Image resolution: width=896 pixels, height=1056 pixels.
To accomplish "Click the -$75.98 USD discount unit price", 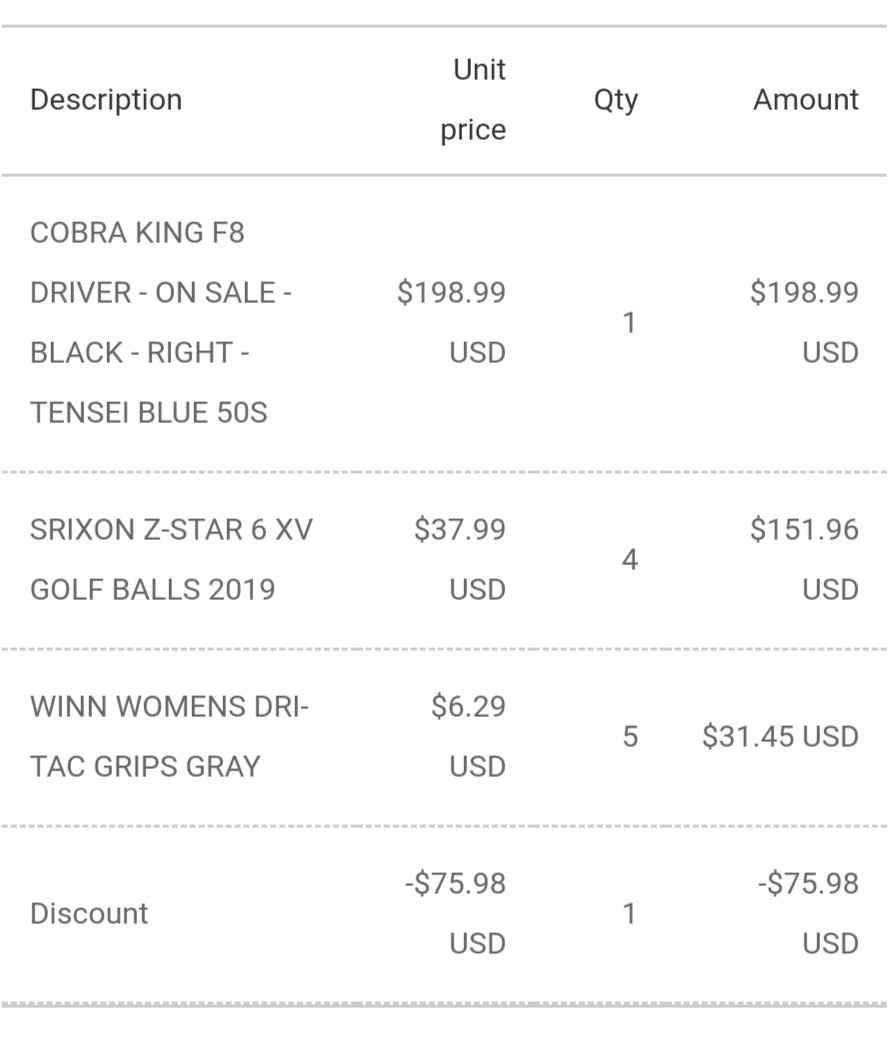I will (x=456, y=914).
